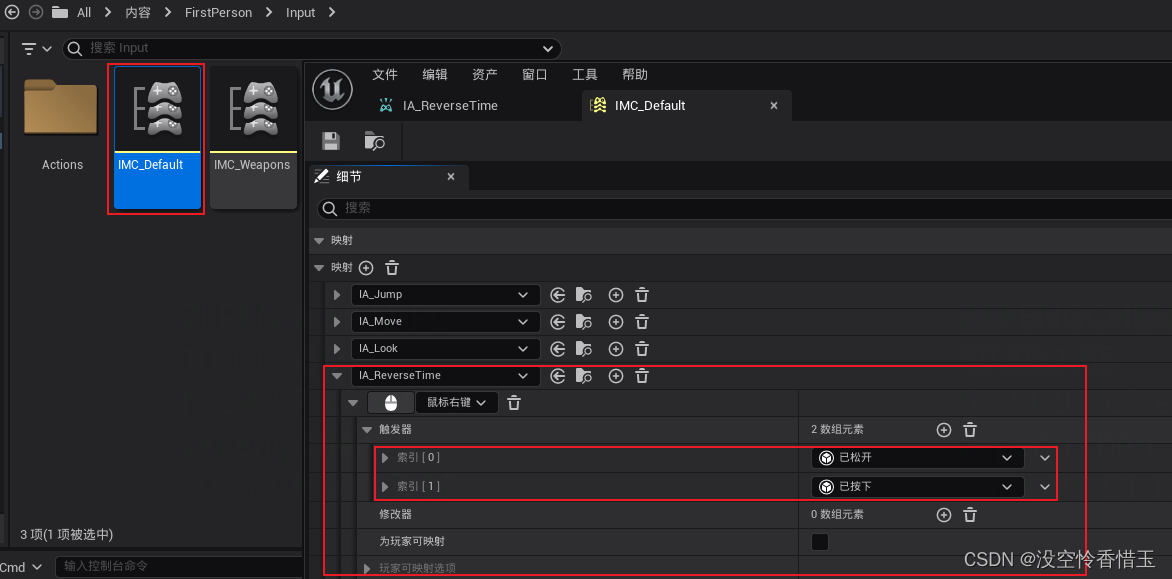The image size is (1172, 579).
Task: Save the IMC_Default asset
Action: pos(331,142)
